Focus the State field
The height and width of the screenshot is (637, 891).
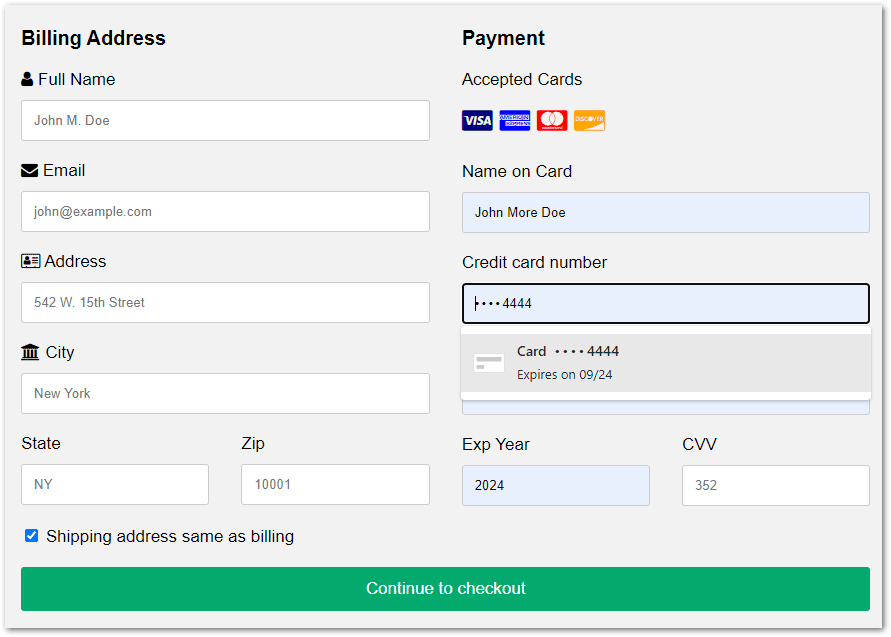coord(115,484)
